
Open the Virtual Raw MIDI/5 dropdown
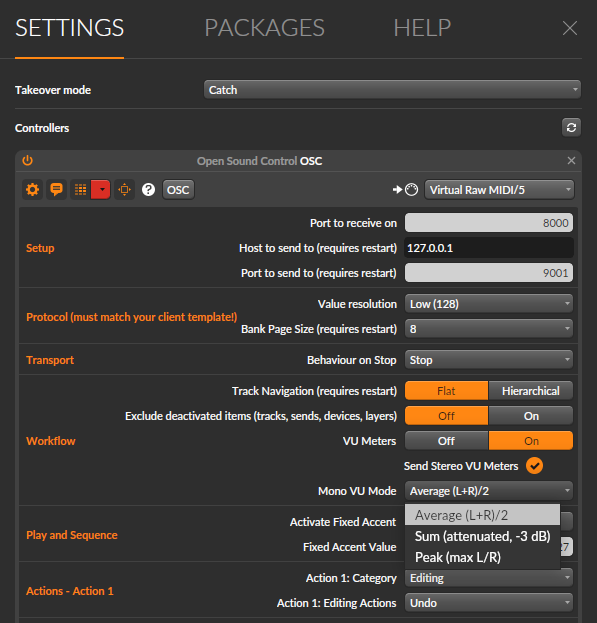tap(499, 190)
